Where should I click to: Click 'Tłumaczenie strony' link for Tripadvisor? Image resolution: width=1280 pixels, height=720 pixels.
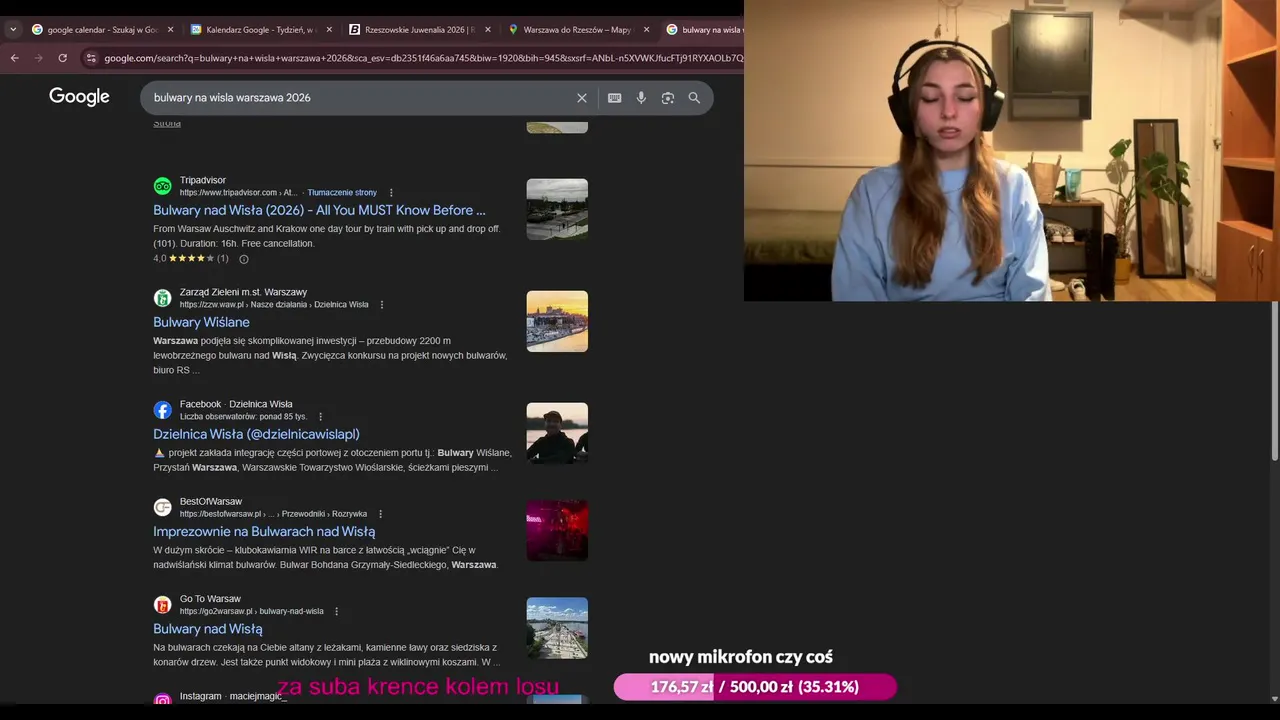tap(342, 193)
